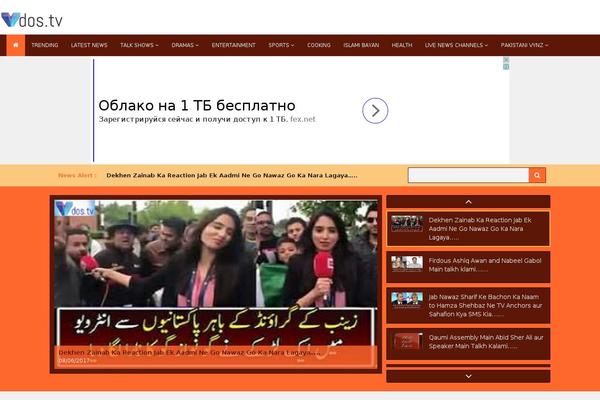Click the thumbnail of the Firdous Ashiq Awan item
The image size is (600, 400).
407,264
